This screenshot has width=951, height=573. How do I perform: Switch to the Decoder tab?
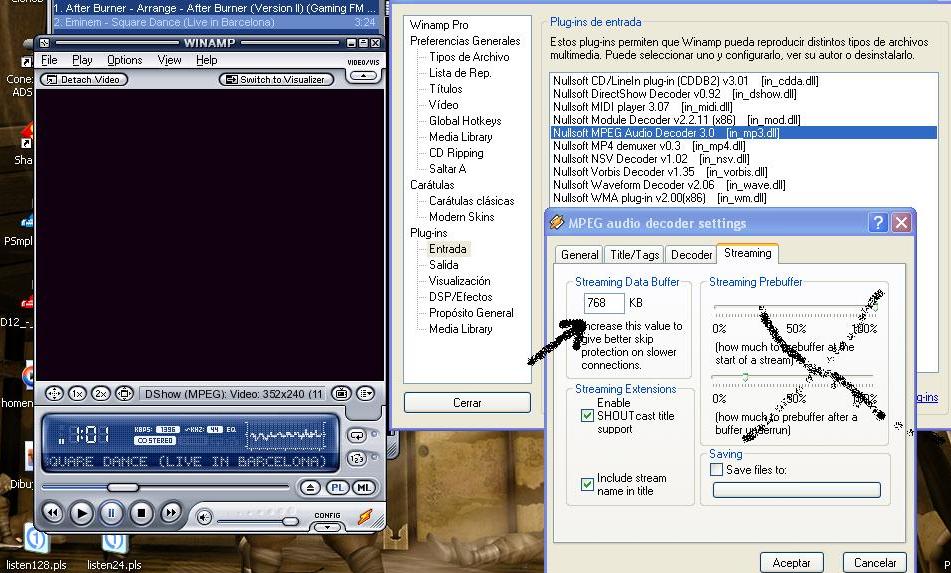[x=691, y=255]
